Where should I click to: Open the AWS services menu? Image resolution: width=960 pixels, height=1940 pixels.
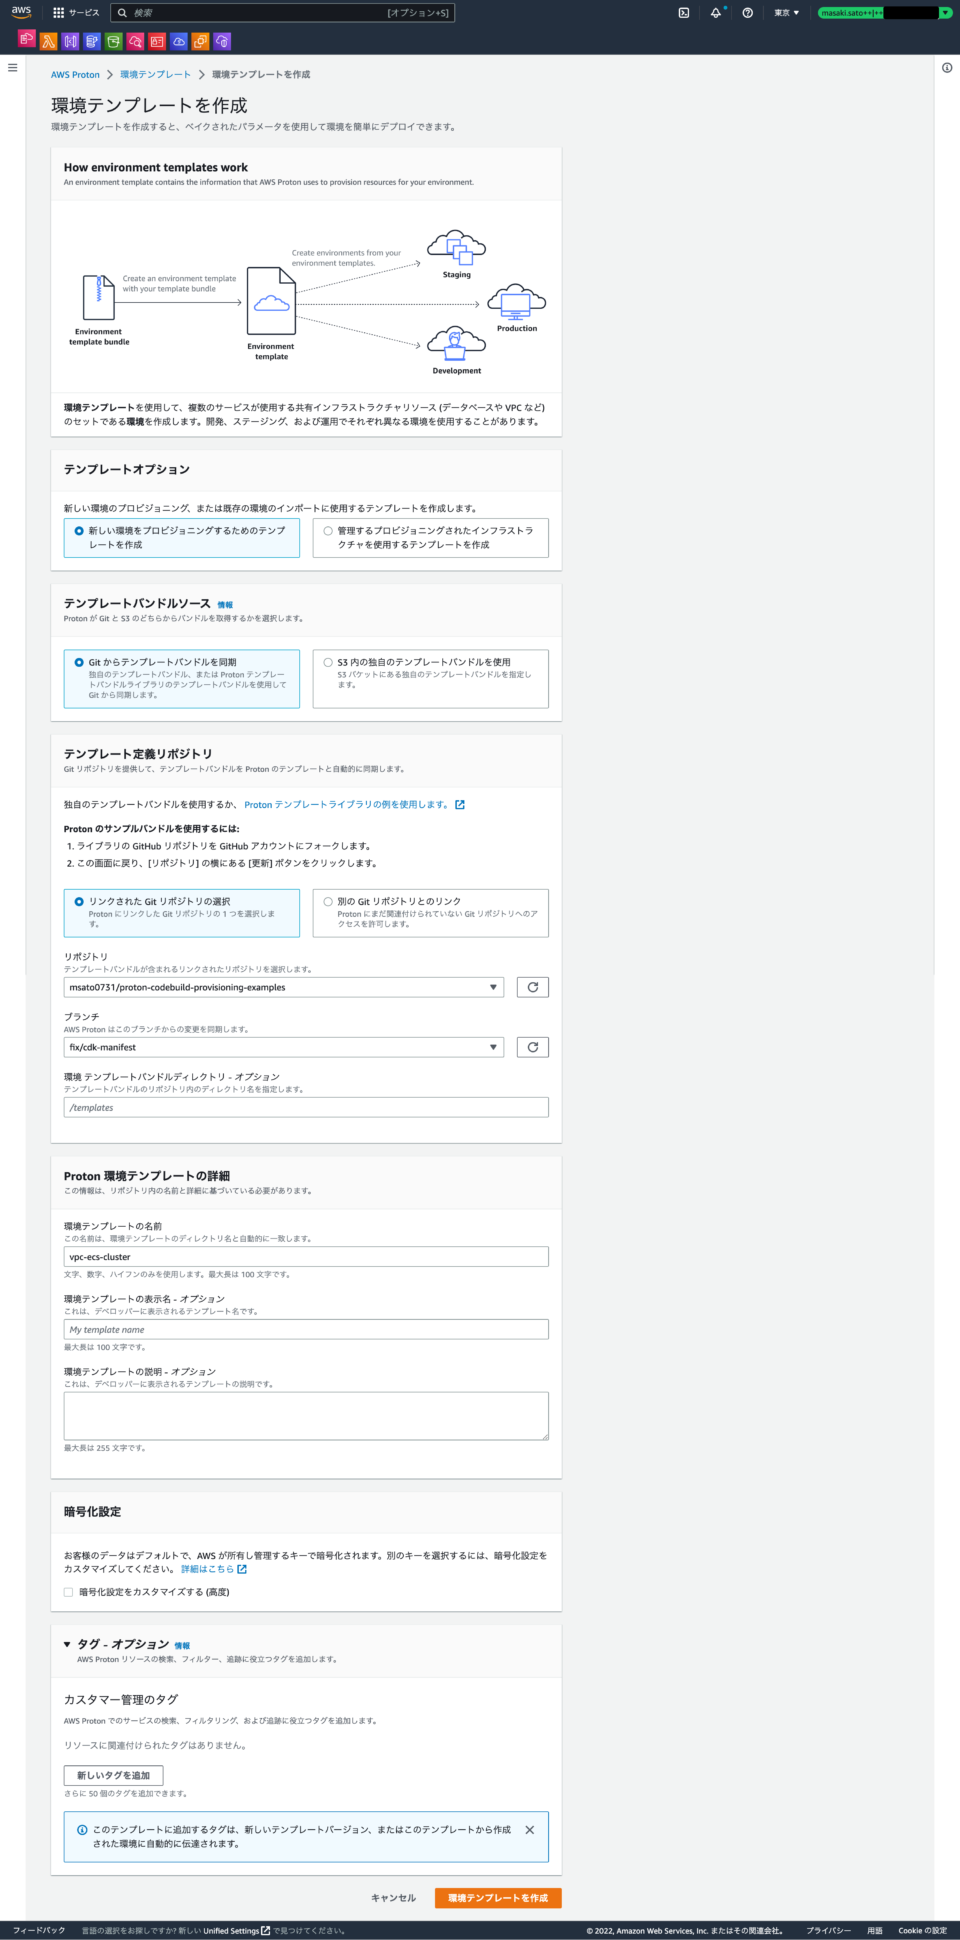coord(76,13)
